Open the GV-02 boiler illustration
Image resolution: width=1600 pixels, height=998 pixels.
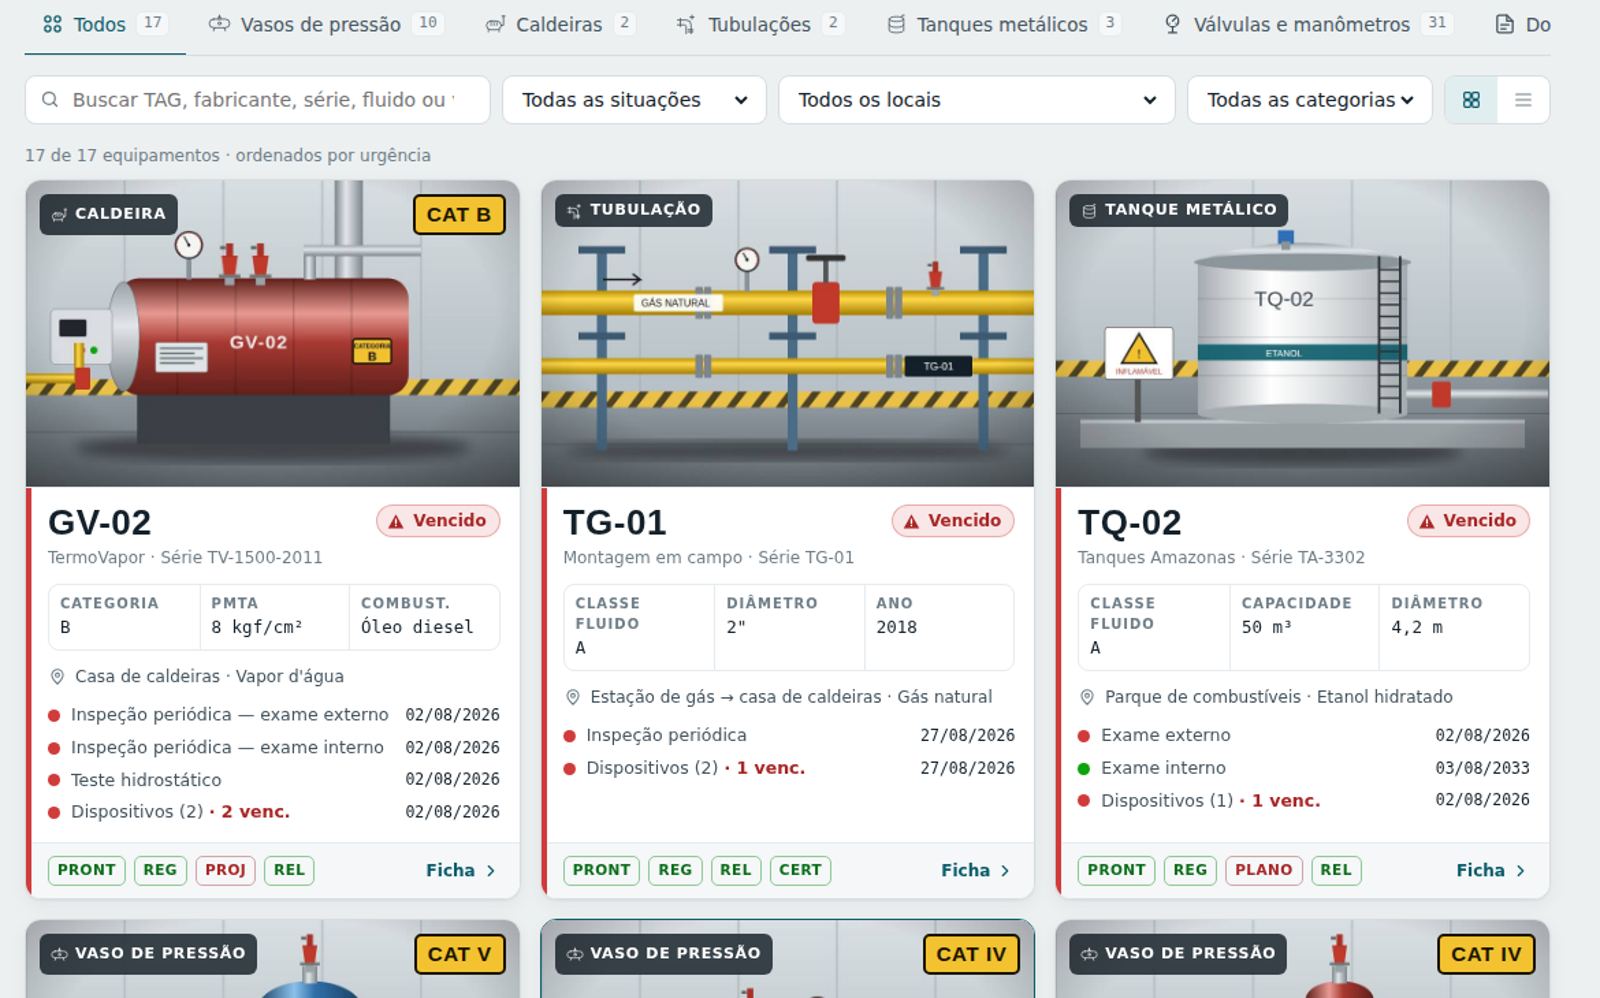coord(273,334)
